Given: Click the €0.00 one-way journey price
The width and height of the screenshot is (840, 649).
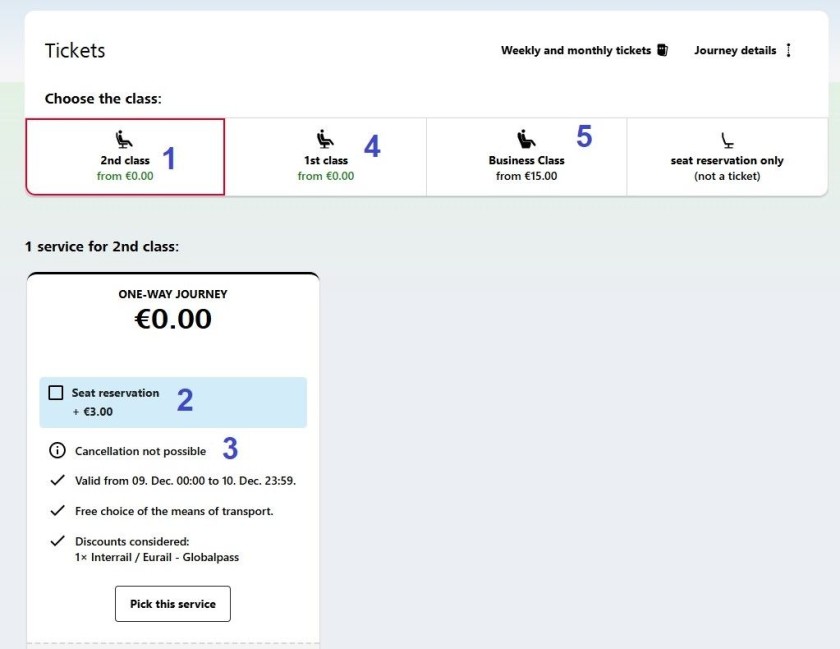Looking at the screenshot, I should click(173, 318).
